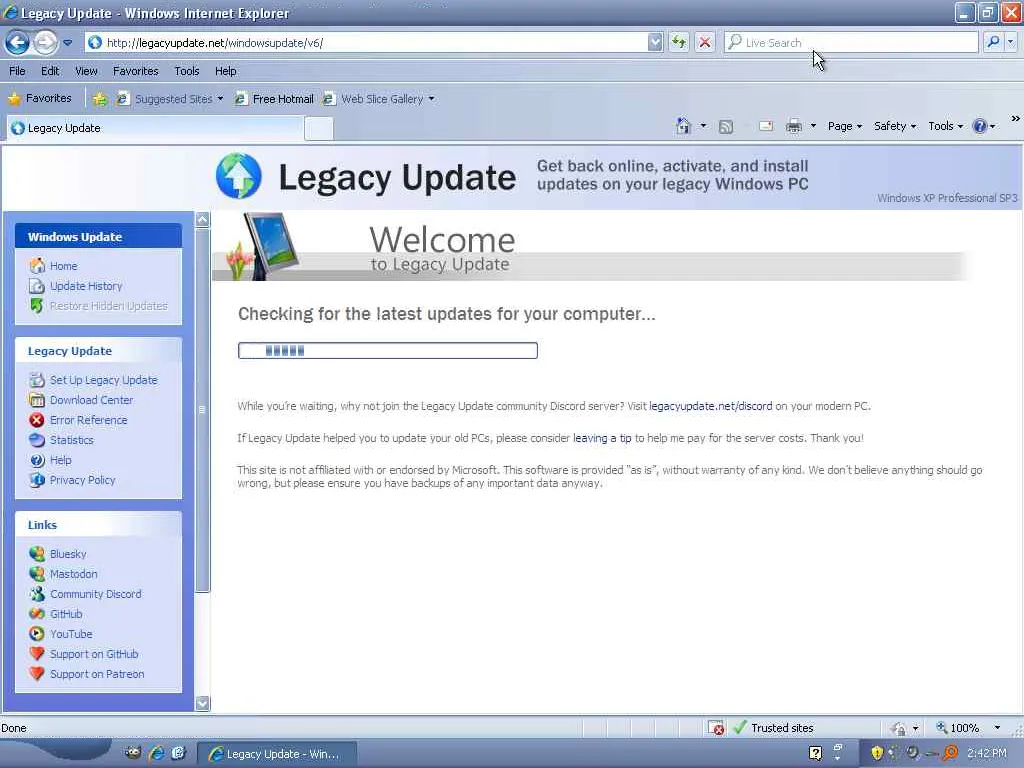Click the leaving a tip link
Screen dimensions: 1024x768
point(602,438)
